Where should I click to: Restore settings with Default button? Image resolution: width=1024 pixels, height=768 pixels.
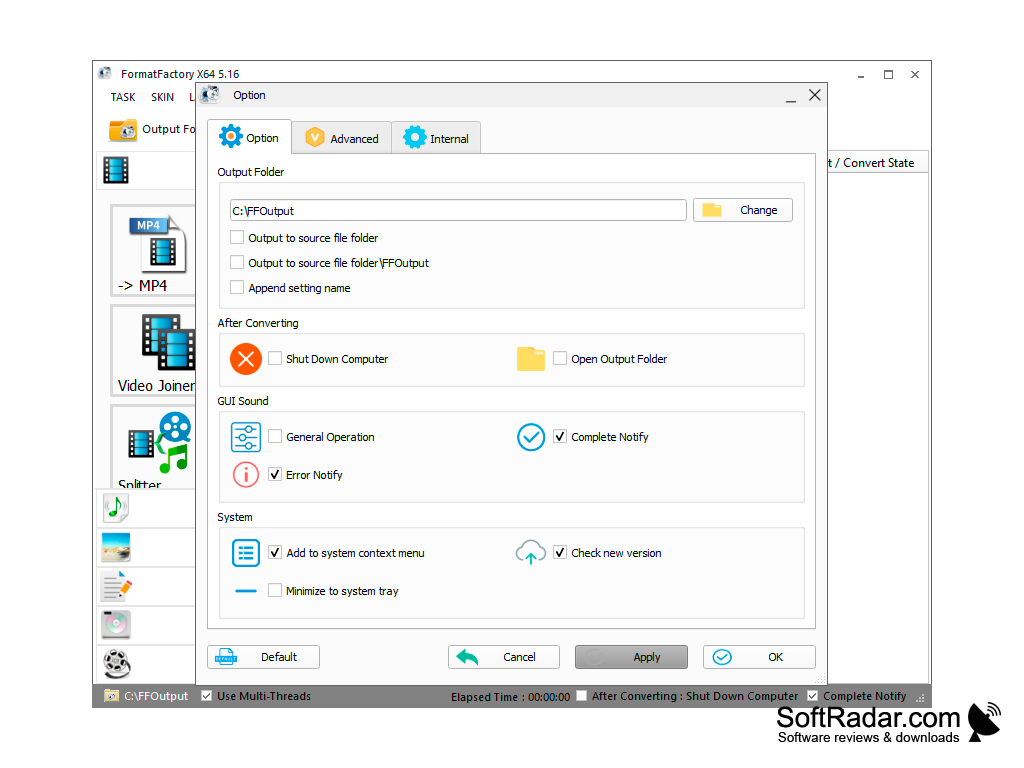[263, 657]
